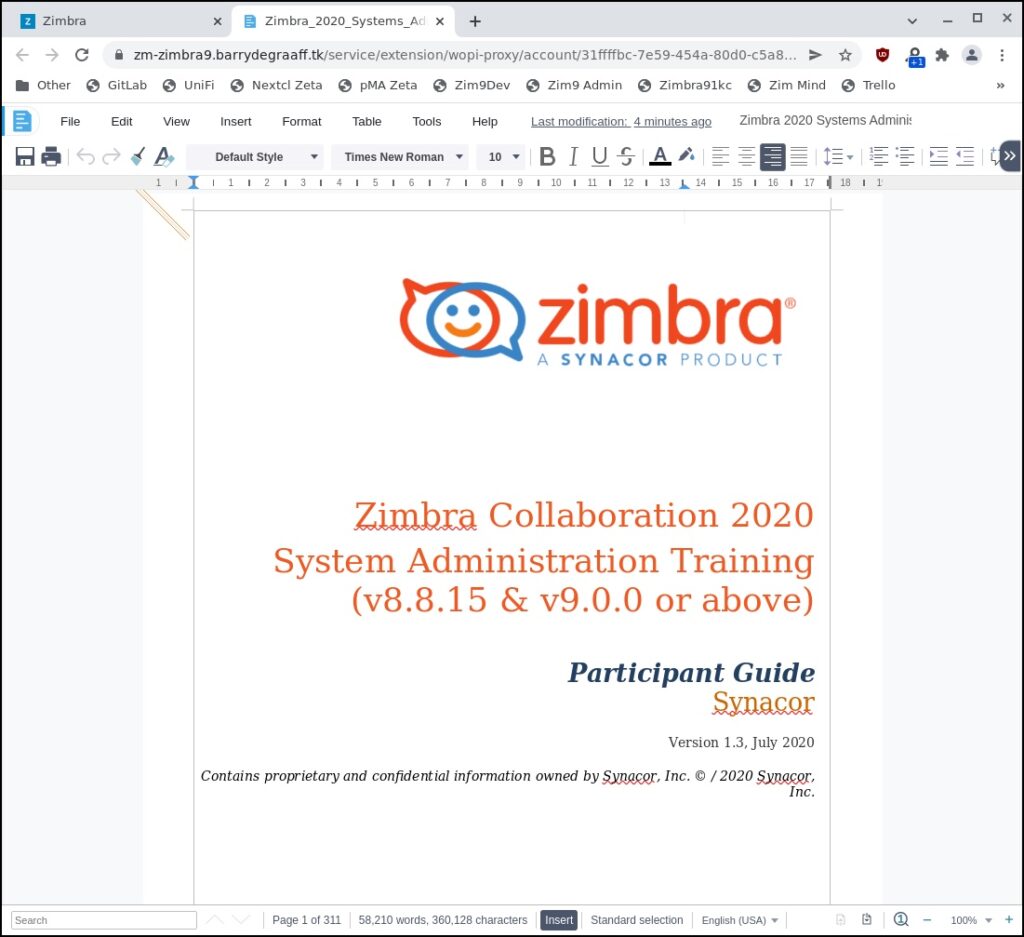
Task: Open the Print dialog via printer icon
Action: pyautogui.click(x=50, y=156)
